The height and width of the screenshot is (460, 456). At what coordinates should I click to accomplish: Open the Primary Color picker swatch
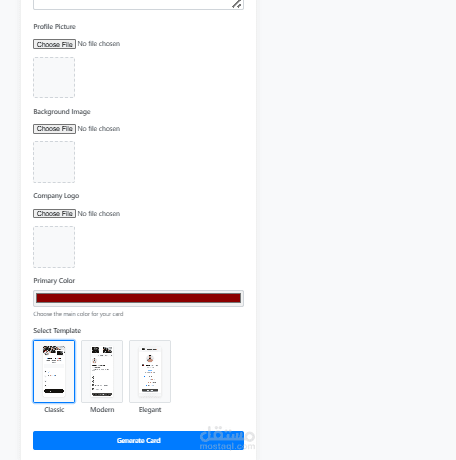[138, 298]
